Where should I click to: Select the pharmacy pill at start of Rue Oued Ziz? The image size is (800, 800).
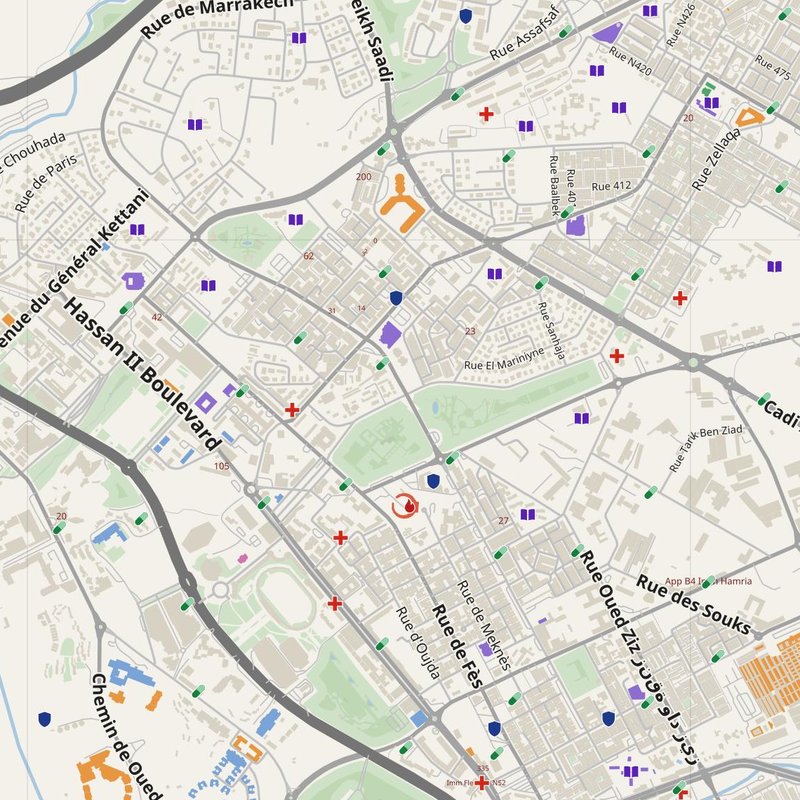578,551
